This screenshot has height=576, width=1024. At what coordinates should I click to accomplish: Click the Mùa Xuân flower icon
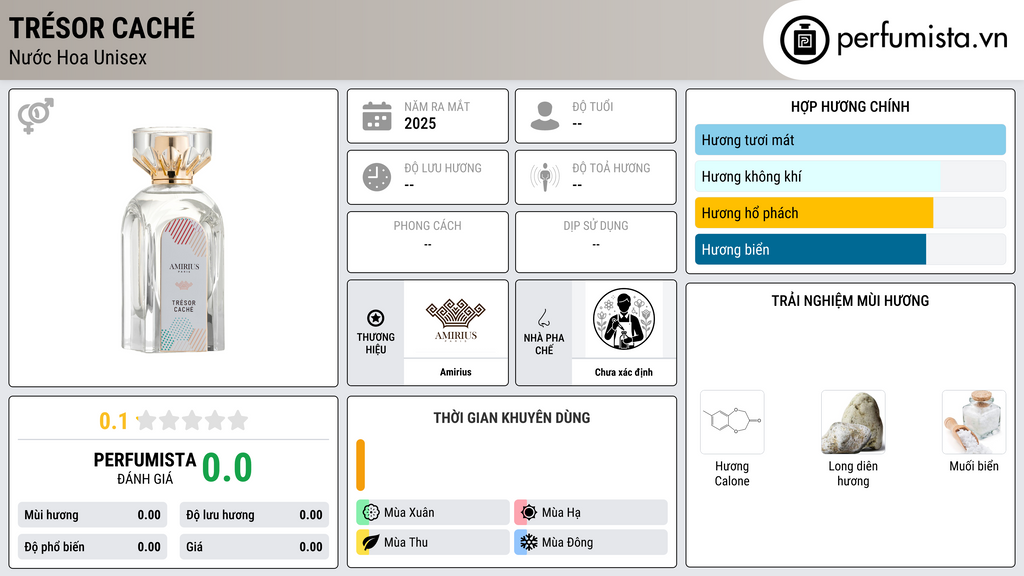371,513
